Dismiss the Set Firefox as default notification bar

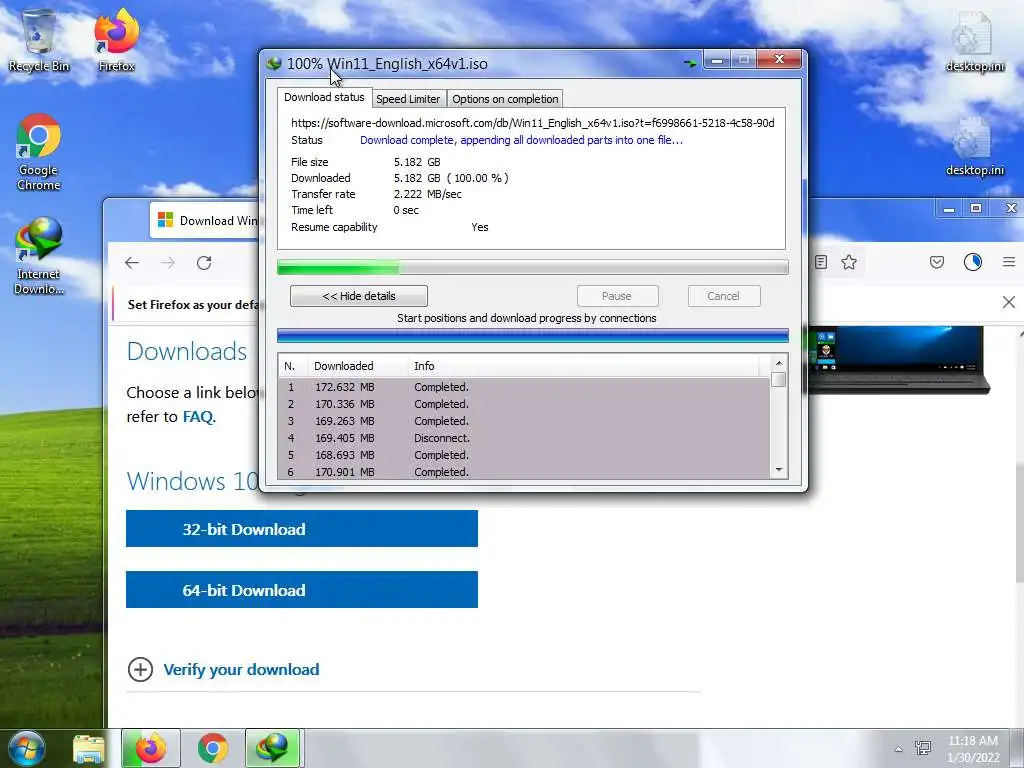click(1009, 302)
